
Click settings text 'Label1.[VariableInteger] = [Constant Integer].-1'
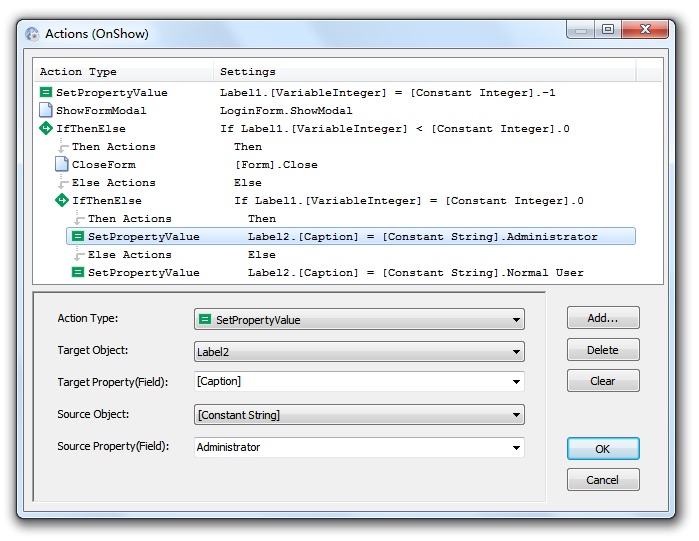point(387,93)
